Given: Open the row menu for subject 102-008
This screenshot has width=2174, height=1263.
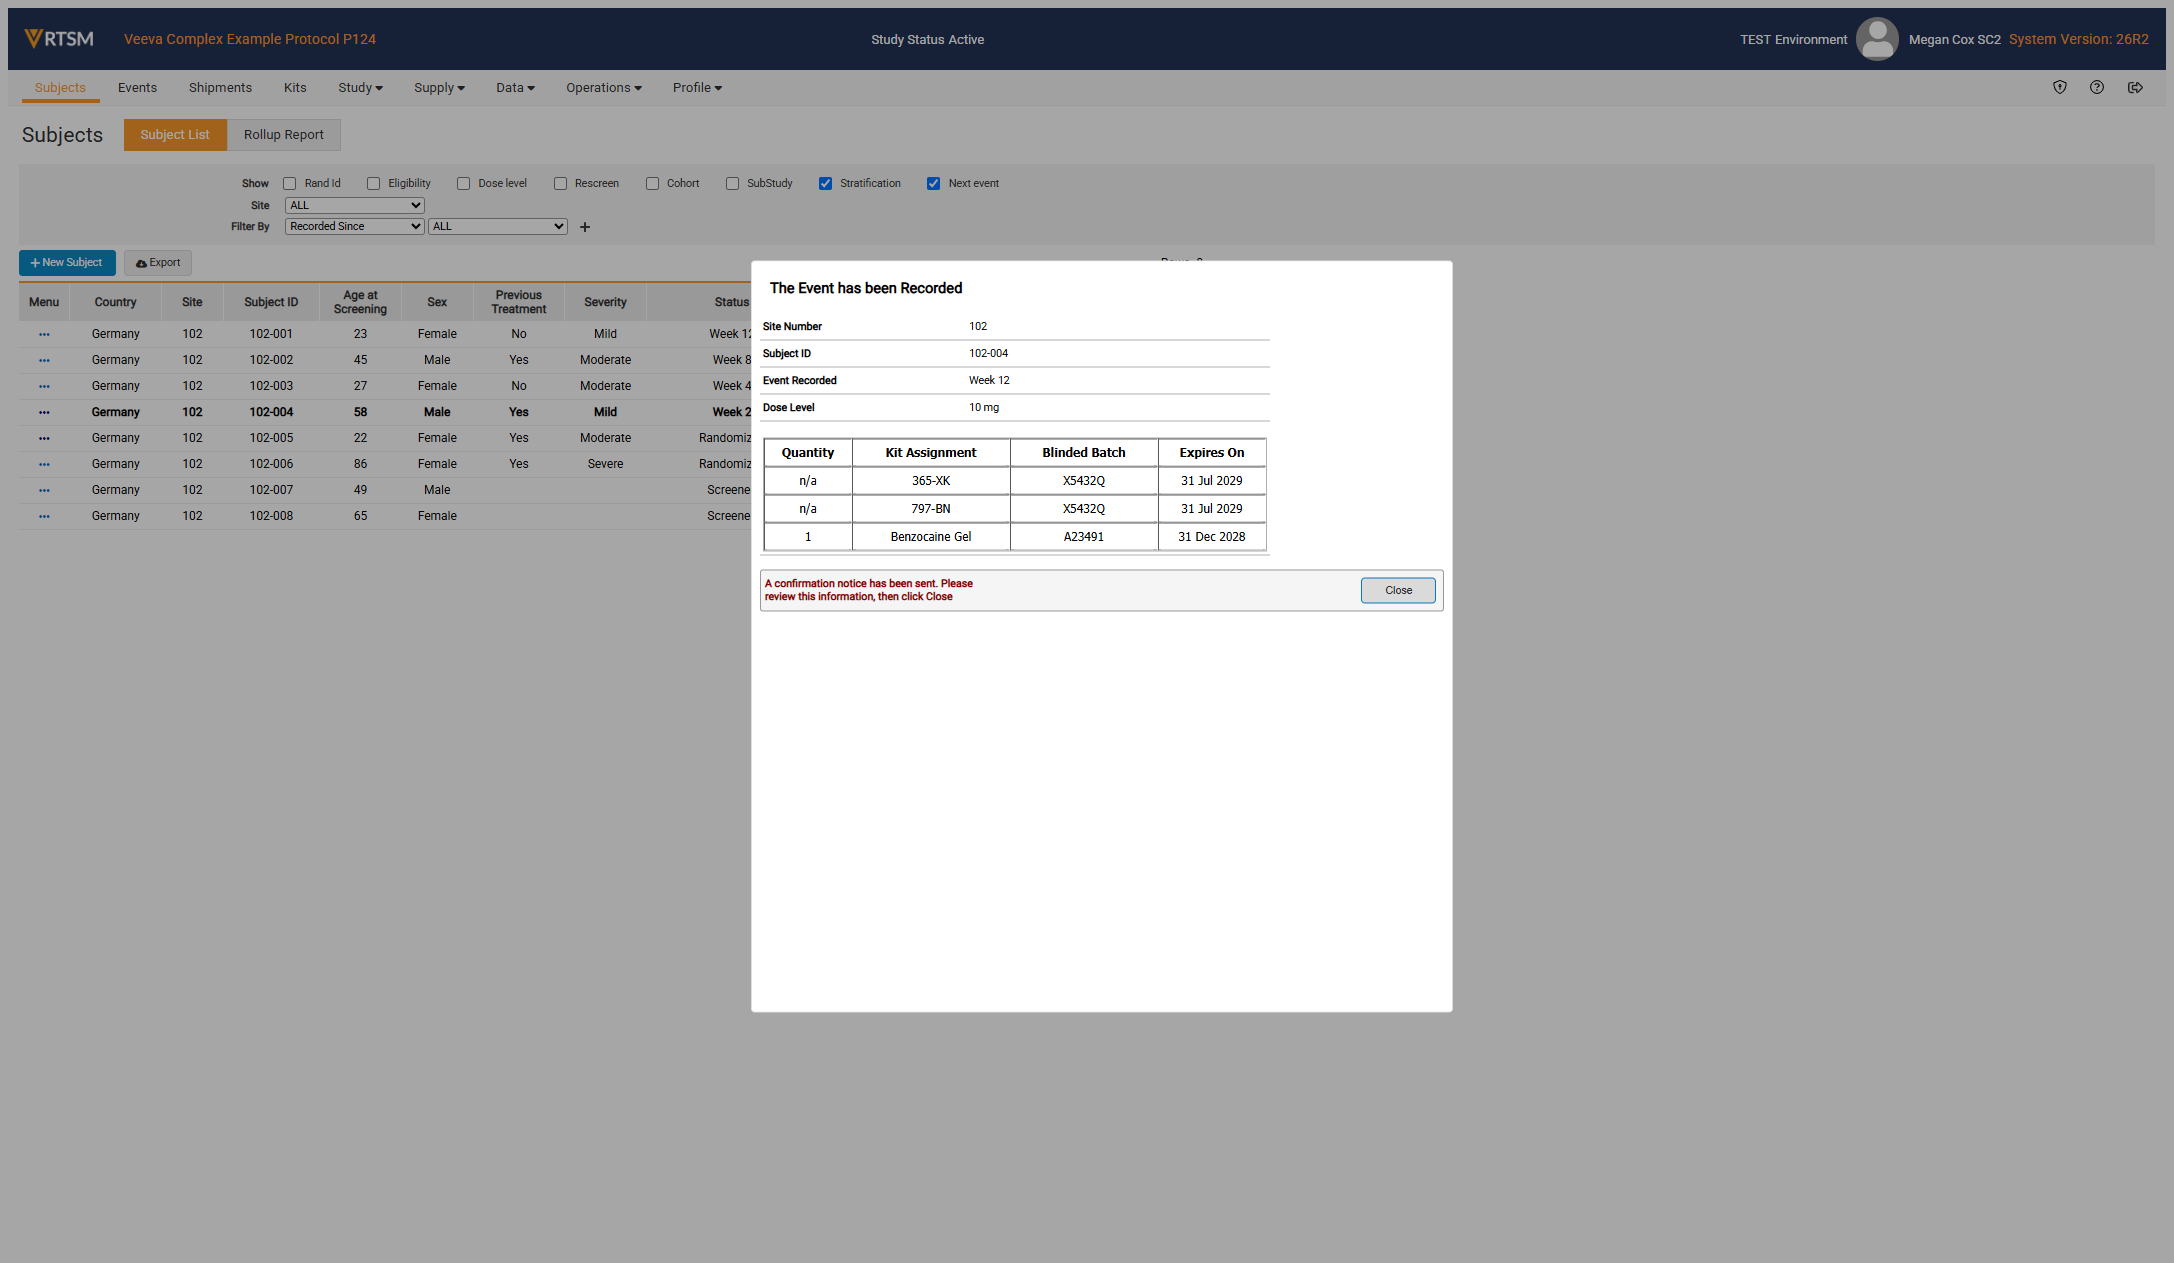Looking at the screenshot, I should (44, 516).
